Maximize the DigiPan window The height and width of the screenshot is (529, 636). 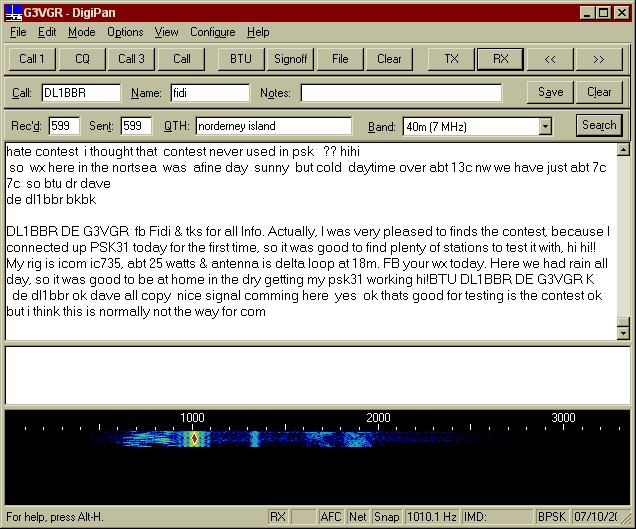pos(603,13)
